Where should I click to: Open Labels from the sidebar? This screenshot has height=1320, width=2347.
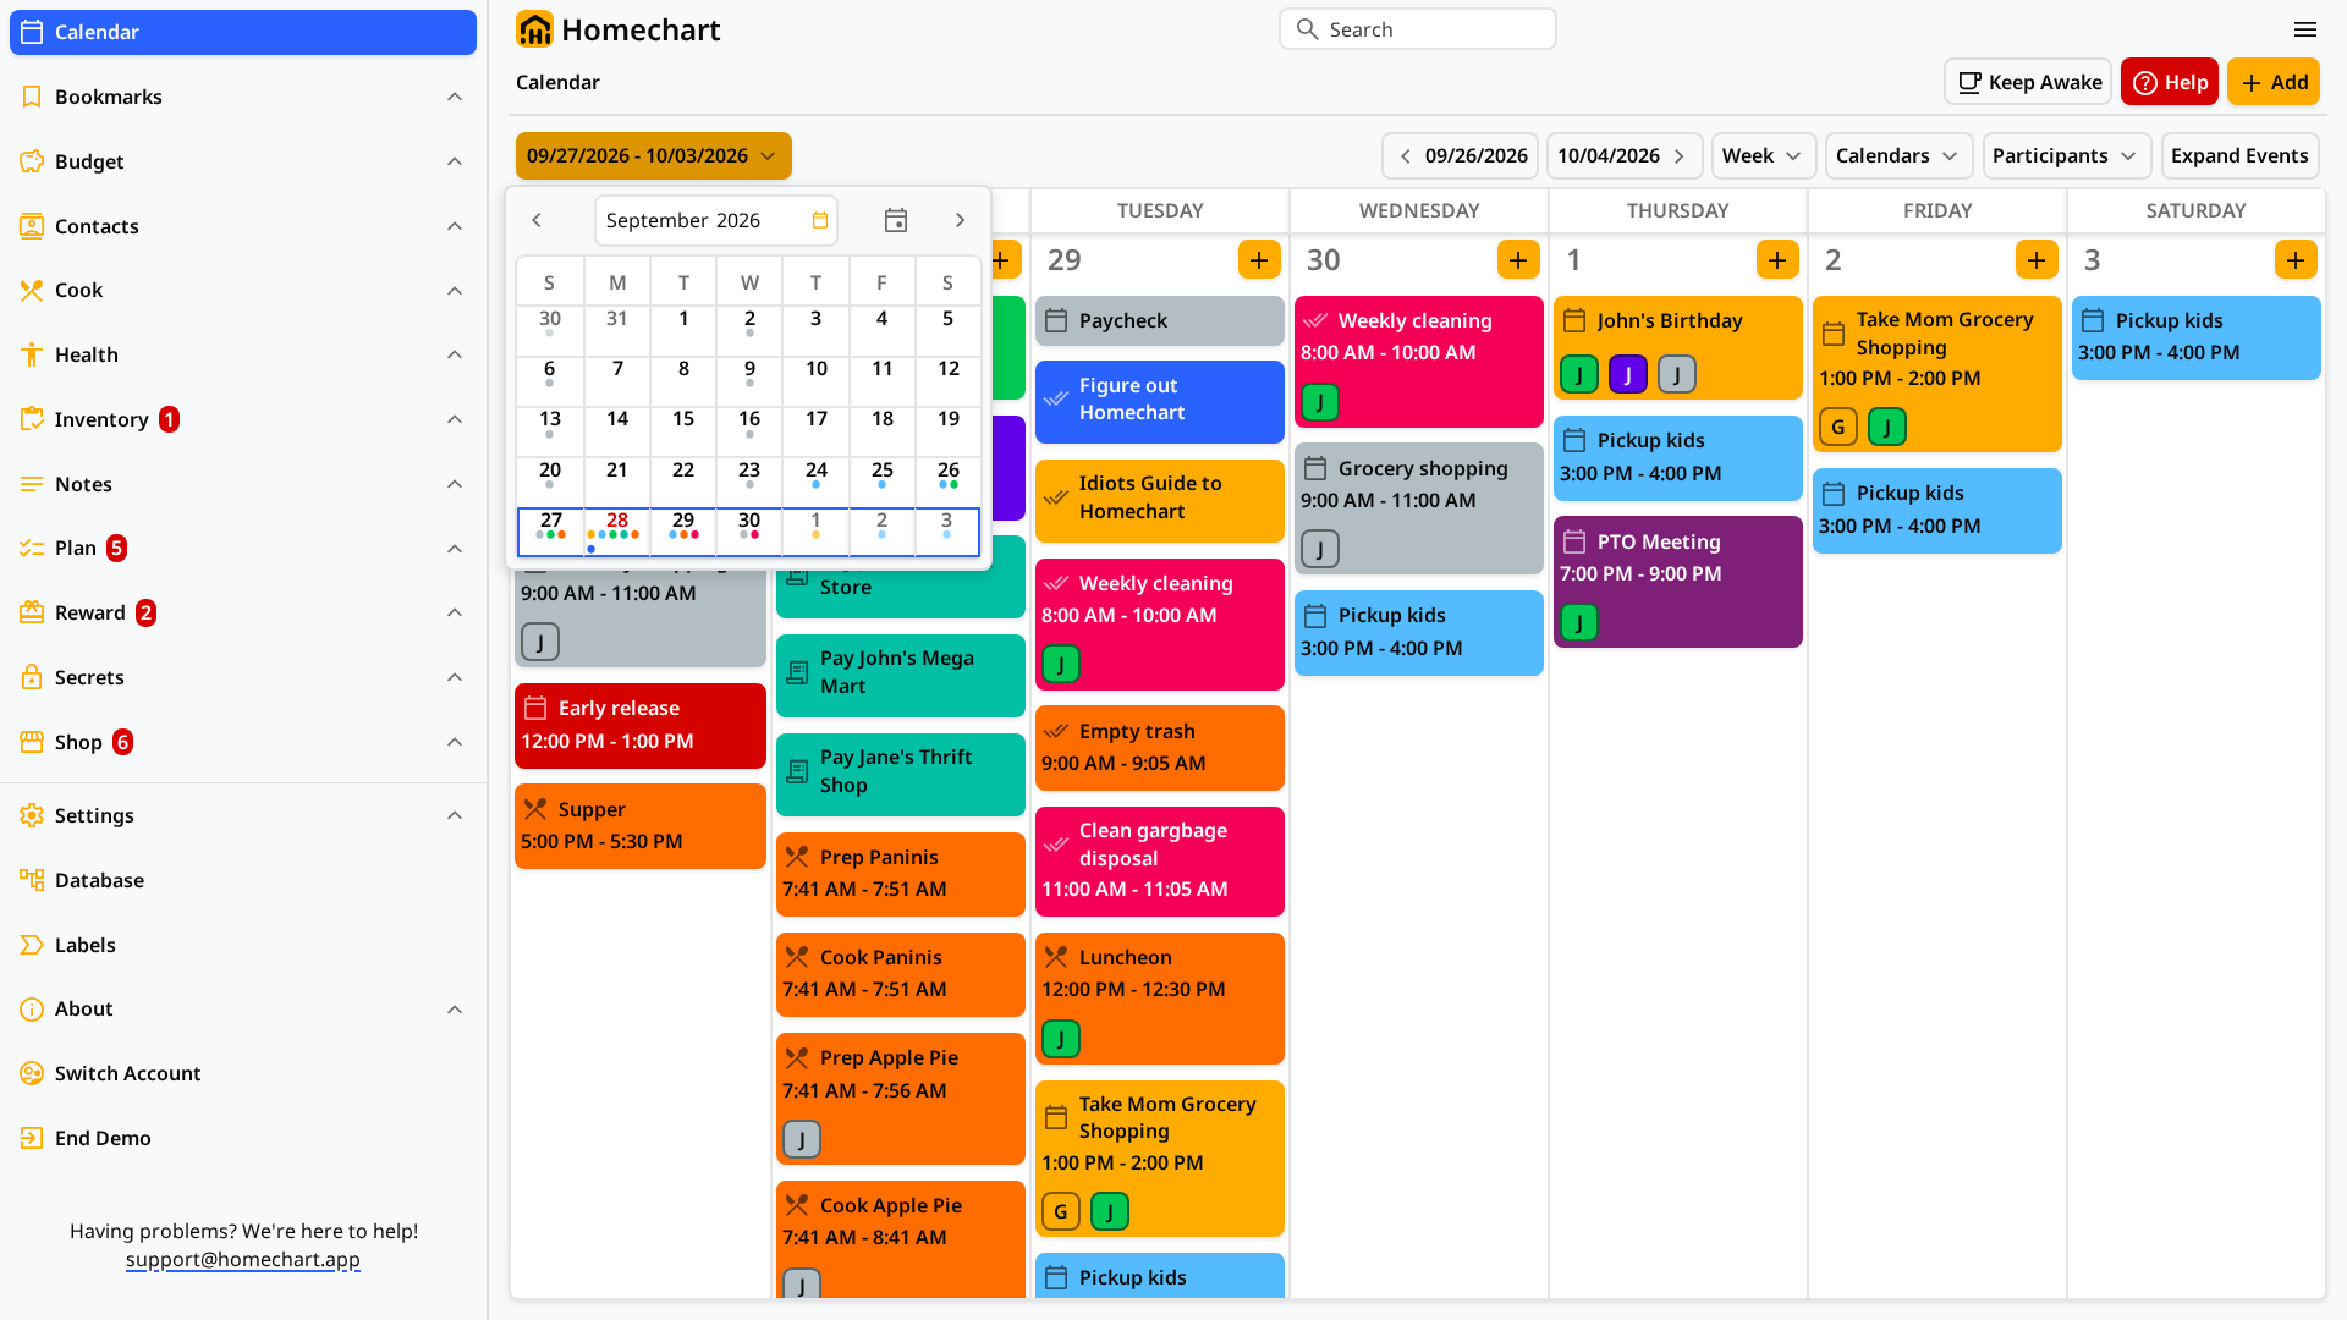[243, 945]
